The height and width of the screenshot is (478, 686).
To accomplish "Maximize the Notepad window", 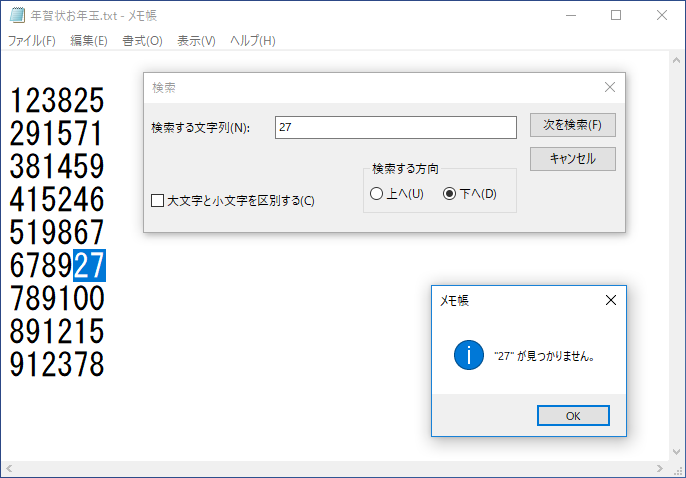I will click(616, 15).
